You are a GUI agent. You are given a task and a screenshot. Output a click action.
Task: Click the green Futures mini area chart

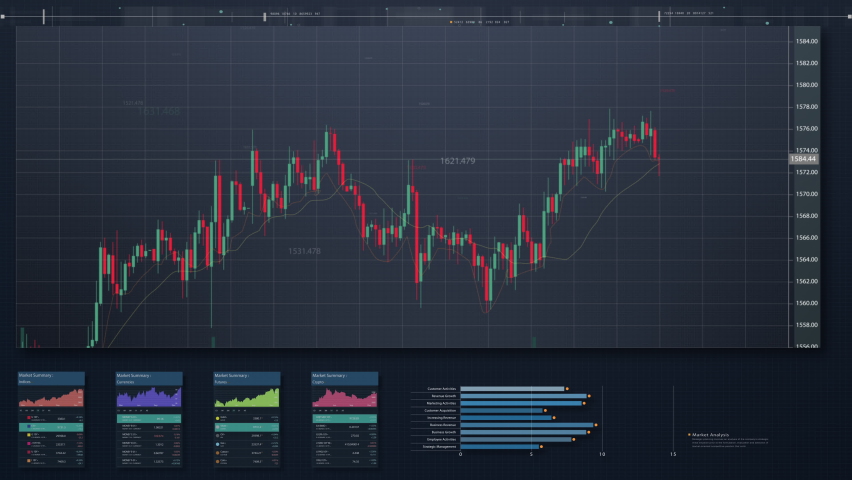pos(247,398)
